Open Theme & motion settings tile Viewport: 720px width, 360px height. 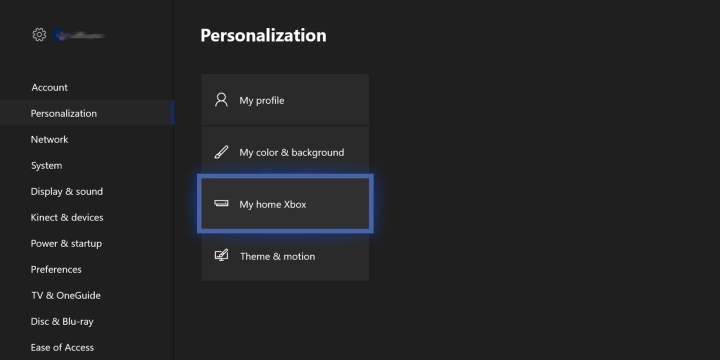tap(285, 256)
